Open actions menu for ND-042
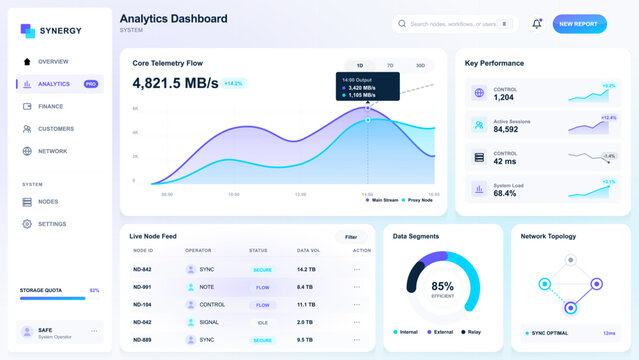639x360 pixels. pyautogui.click(x=357, y=322)
